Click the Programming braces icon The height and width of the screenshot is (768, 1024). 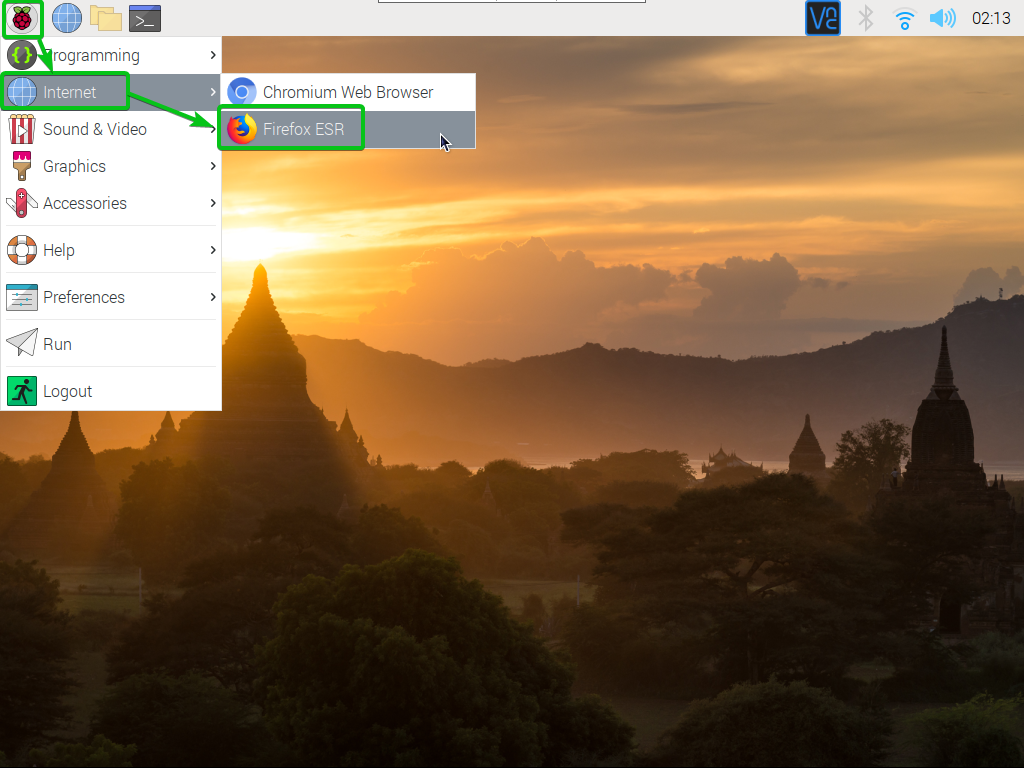pos(22,55)
